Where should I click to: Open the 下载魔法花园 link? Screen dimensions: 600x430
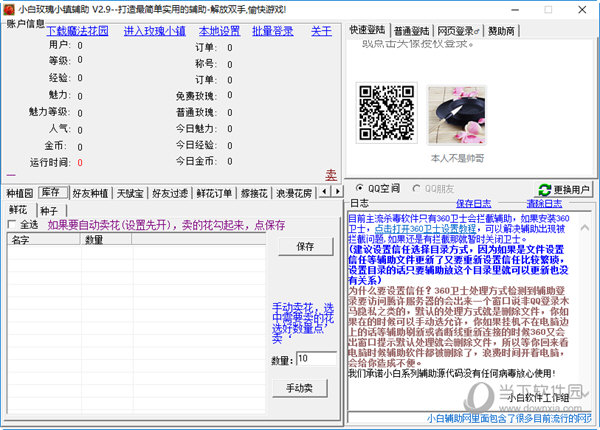click(77, 31)
